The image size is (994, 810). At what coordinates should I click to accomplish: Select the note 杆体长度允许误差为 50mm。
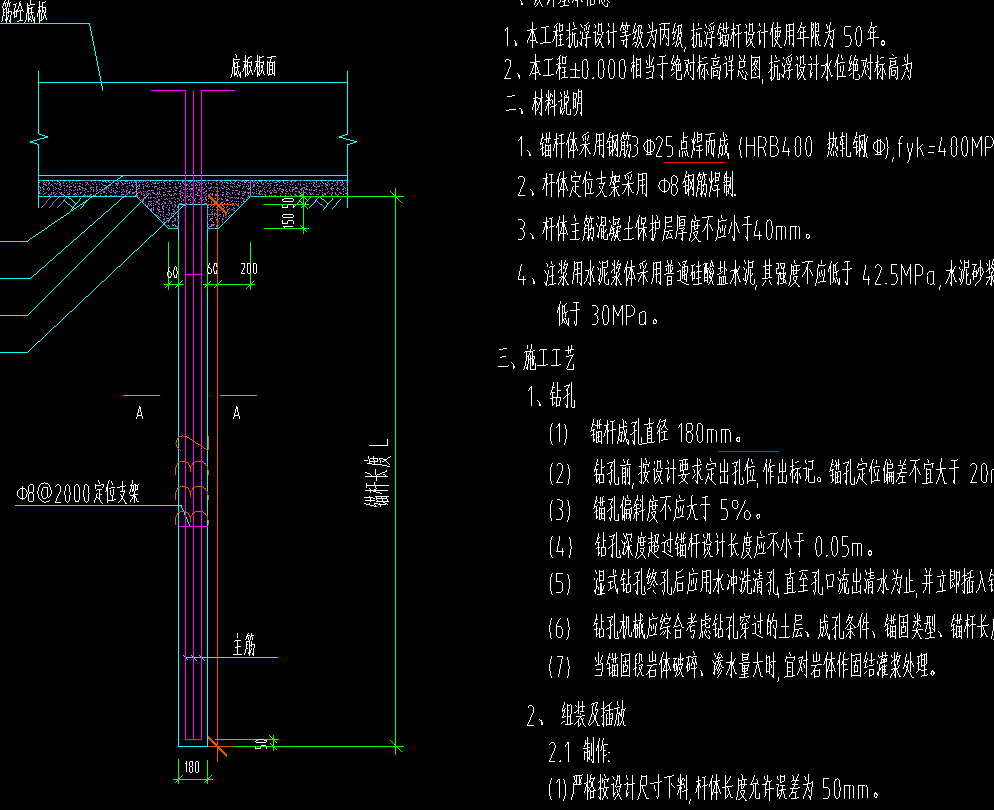coord(714,789)
